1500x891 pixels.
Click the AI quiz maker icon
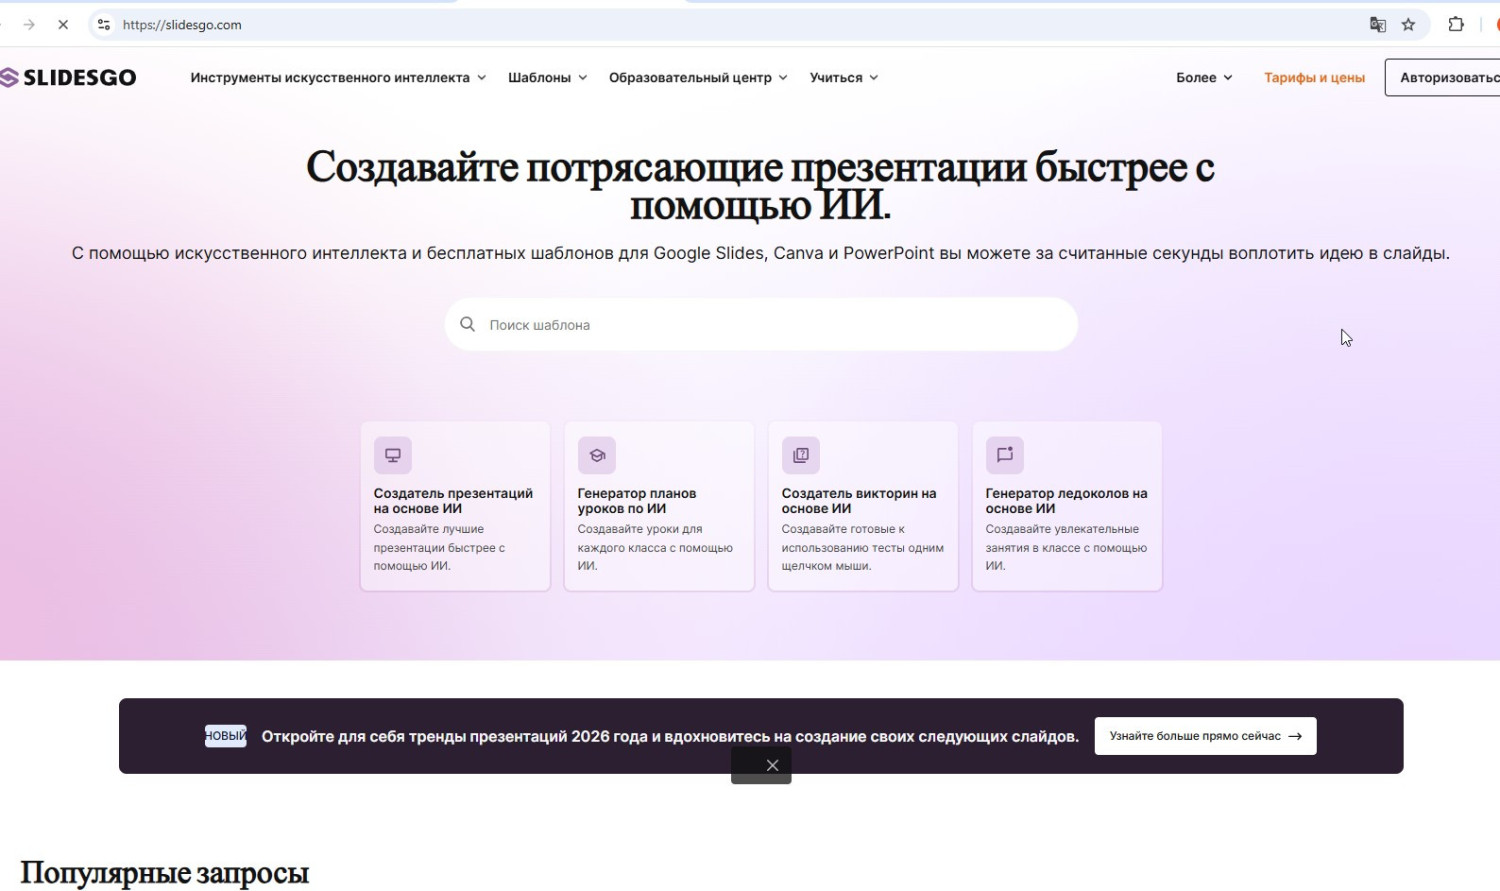[801, 455]
